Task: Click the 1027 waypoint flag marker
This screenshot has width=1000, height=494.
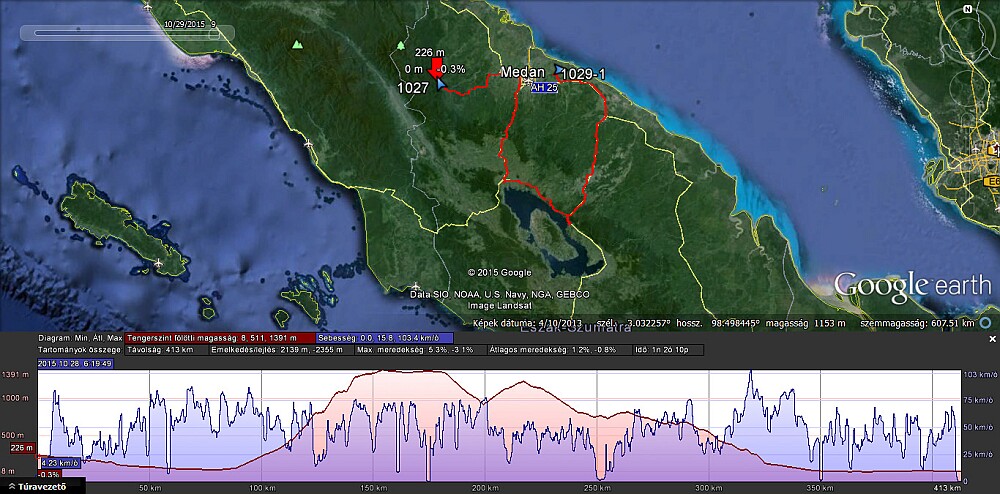Action: pos(441,86)
